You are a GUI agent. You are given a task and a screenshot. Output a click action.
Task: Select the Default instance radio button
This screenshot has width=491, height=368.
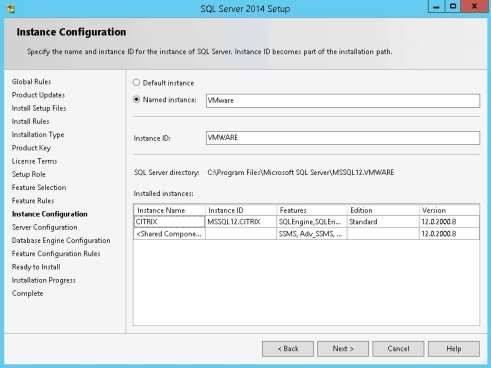[x=136, y=83]
